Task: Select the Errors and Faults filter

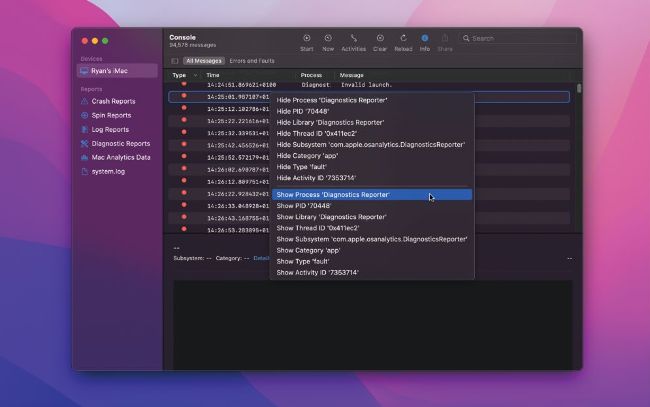Action: pos(252,61)
